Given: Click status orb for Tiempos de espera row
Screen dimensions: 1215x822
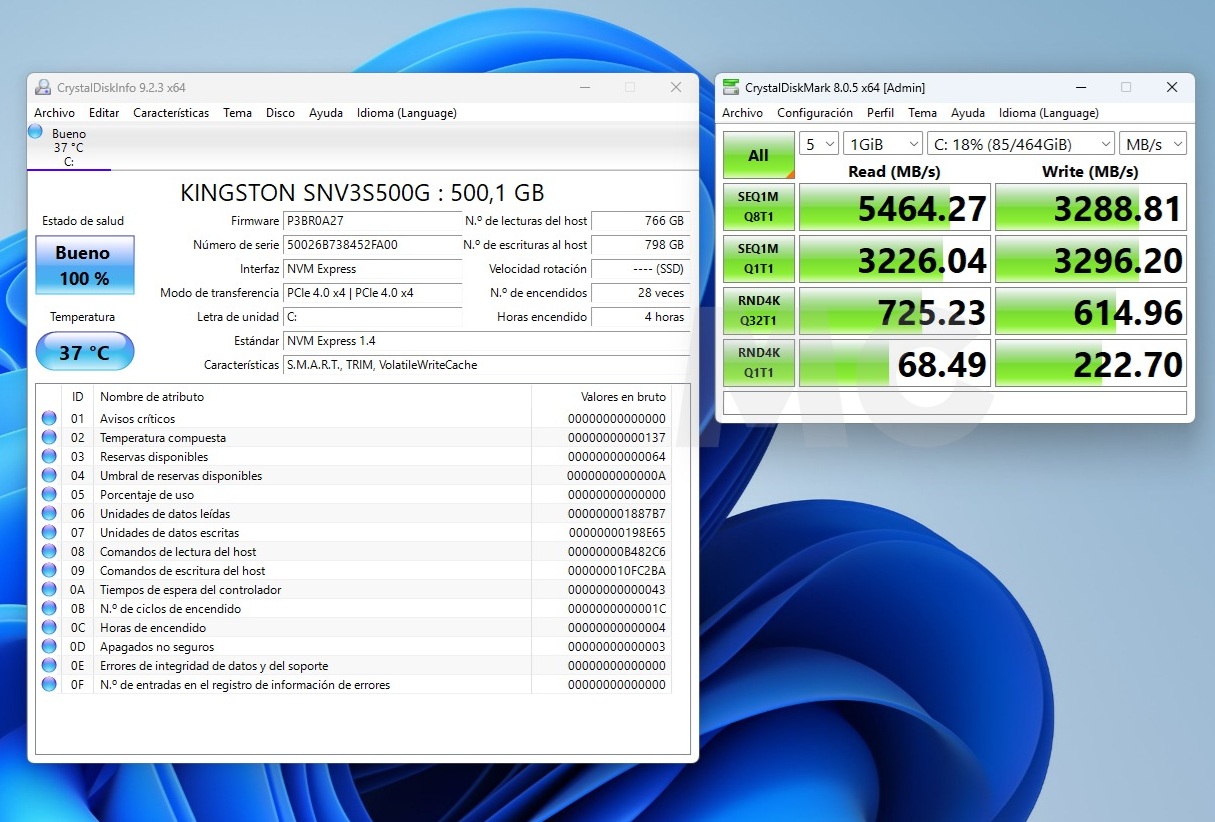Looking at the screenshot, I should pos(49,590).
